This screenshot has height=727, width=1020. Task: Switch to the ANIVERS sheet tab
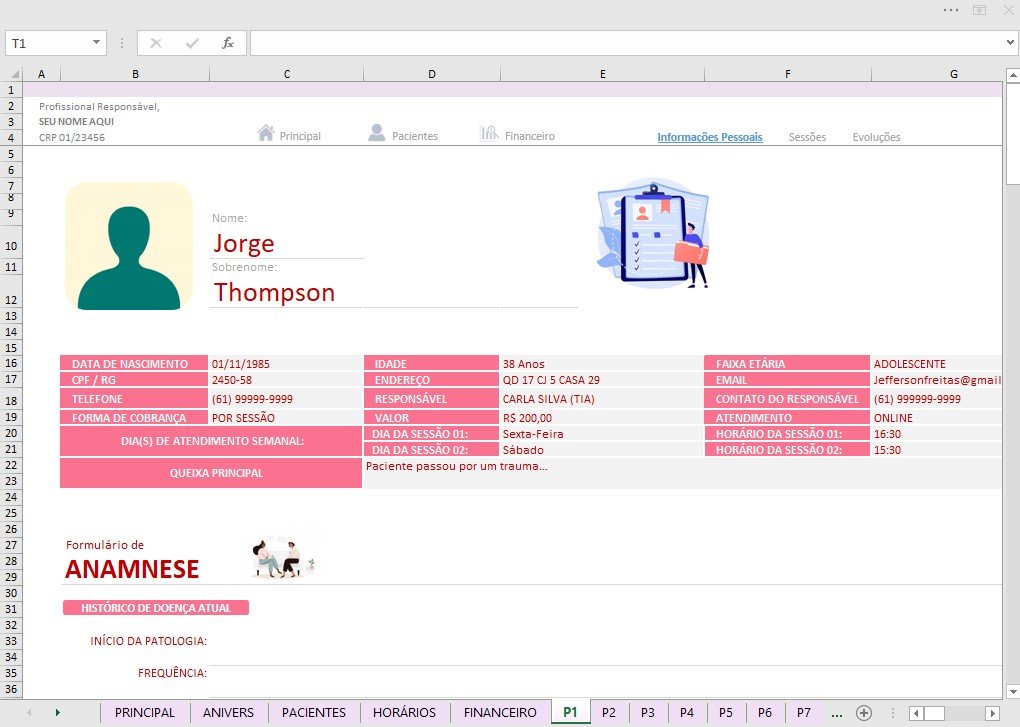coord(228,713)
